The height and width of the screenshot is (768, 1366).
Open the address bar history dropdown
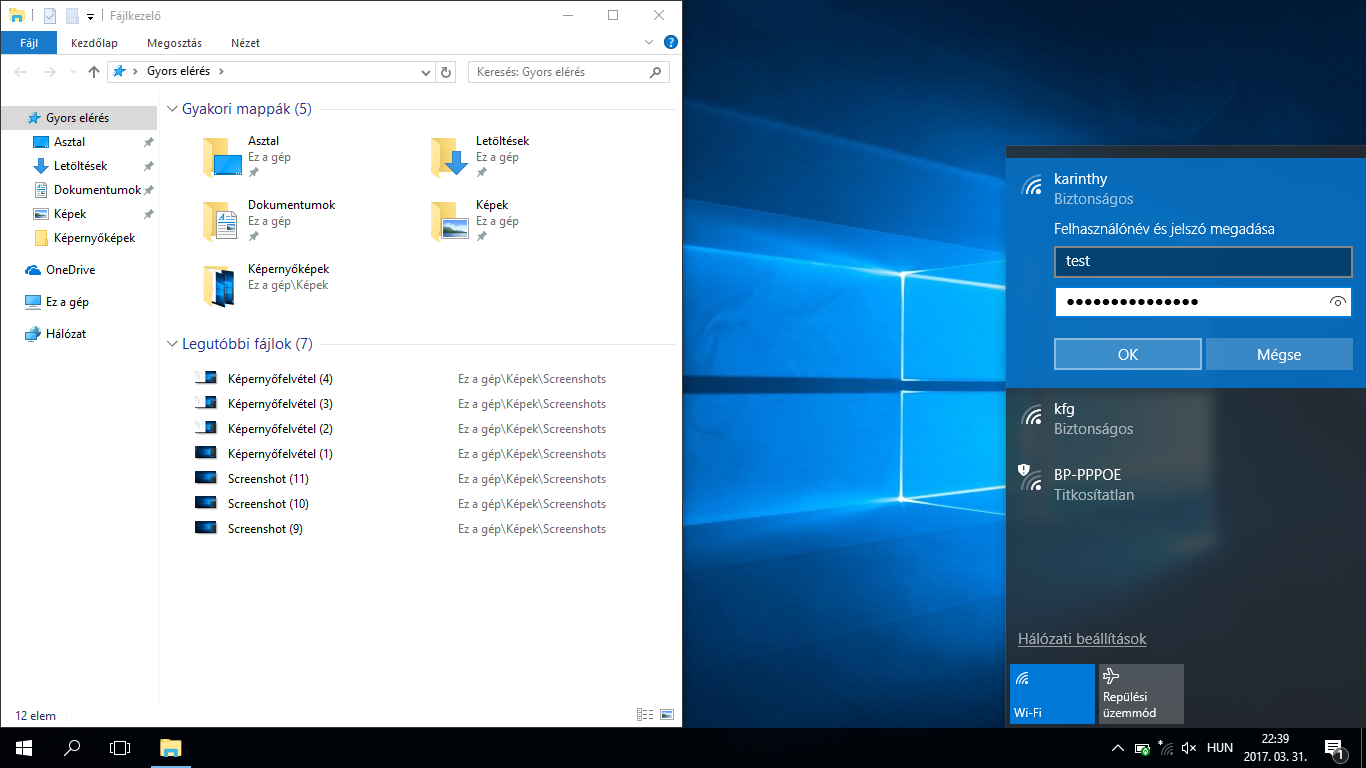426,72
